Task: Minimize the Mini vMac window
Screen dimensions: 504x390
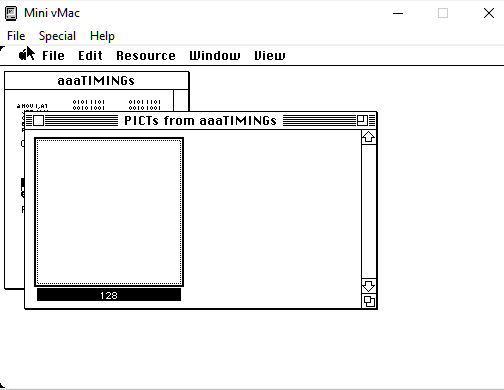Action: coord(398,13)
